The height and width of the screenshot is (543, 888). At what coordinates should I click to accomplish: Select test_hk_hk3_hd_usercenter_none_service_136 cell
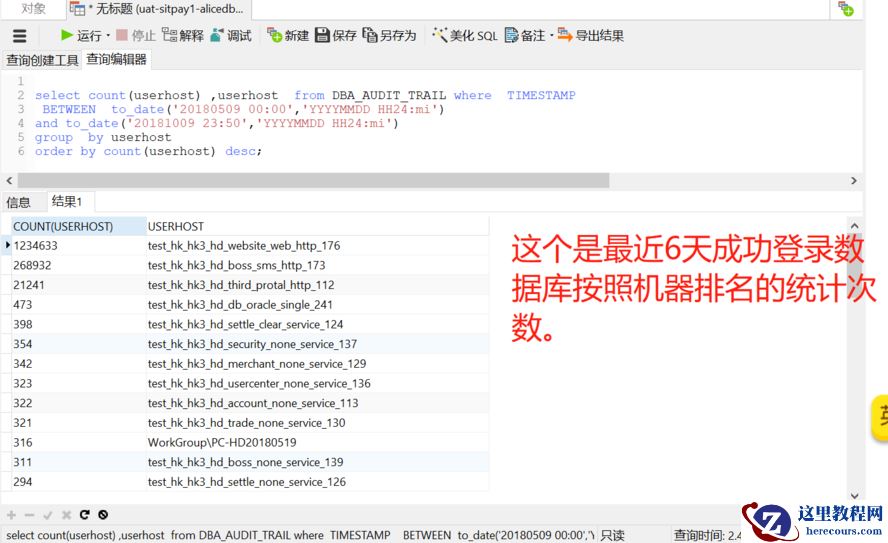318,383
